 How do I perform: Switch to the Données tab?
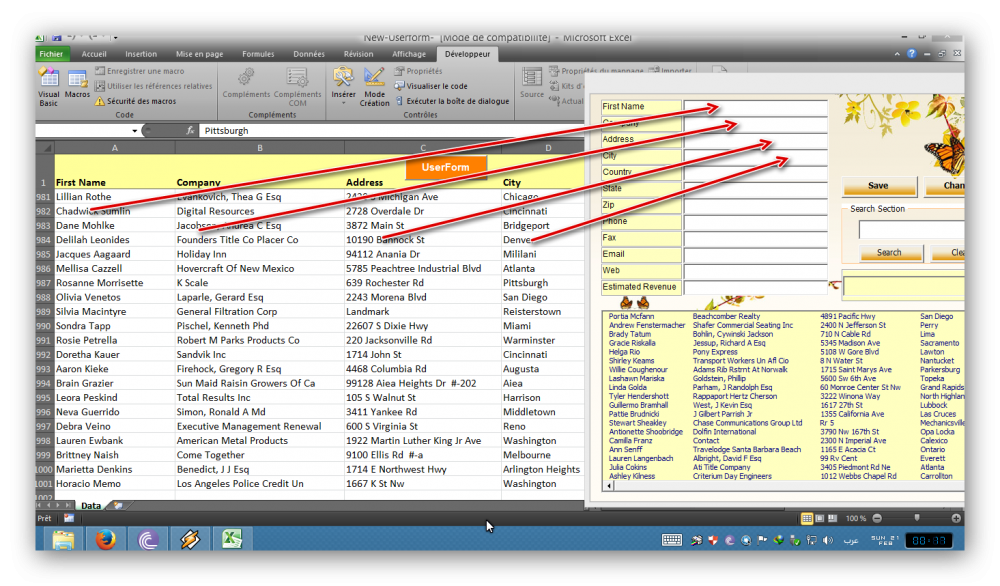(x=309, y=54)
